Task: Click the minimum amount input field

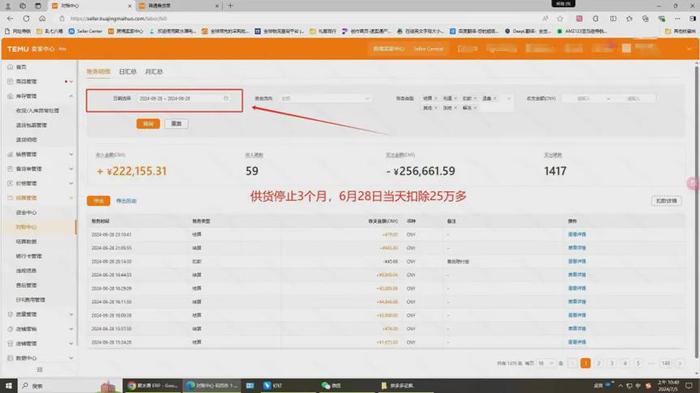Action: pyautogui.click(x=583, y=98)
